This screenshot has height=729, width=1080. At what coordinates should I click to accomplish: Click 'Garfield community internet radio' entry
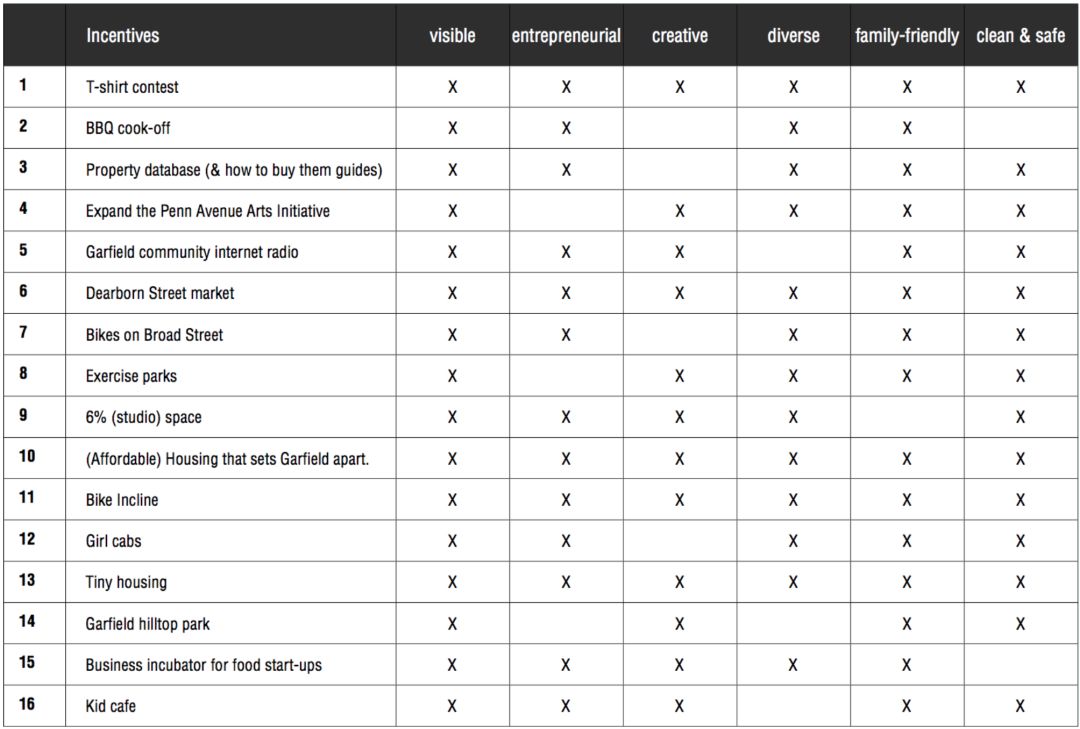click(x=191, y=252)
